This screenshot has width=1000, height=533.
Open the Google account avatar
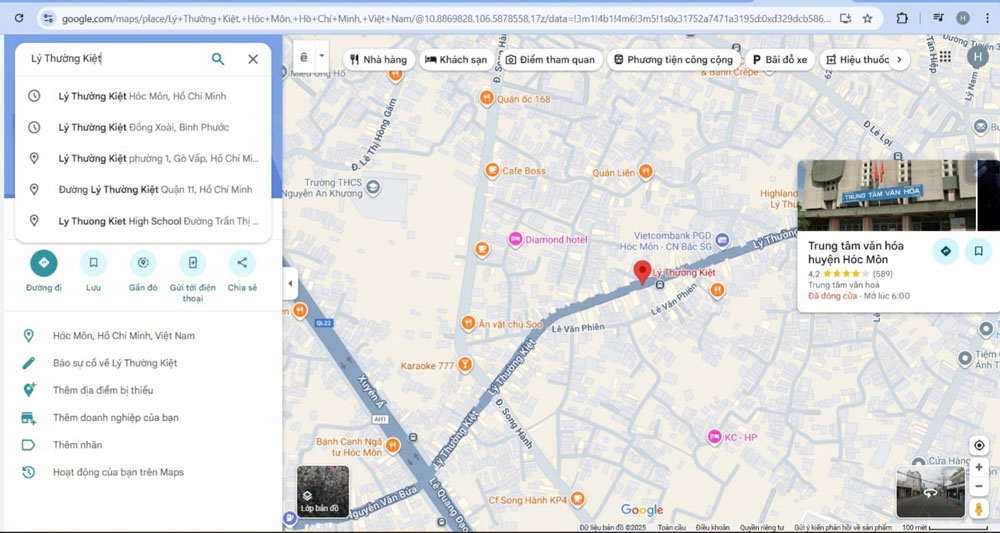click(978, 57)
